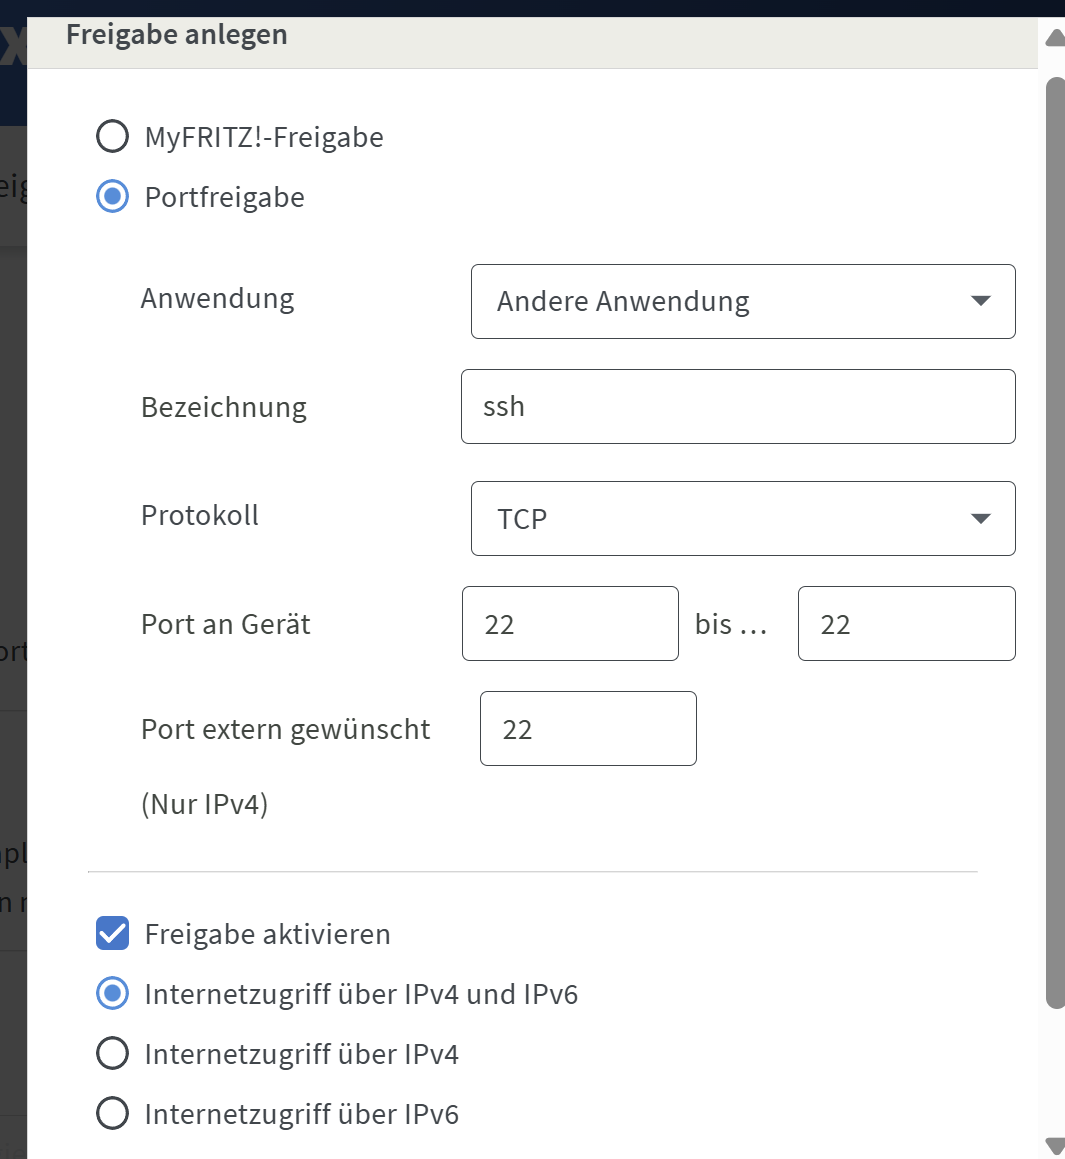The width and height of the screenshot is (1065, 1159).
Task: Click the first Port an Gerät field
Action: 570,624
